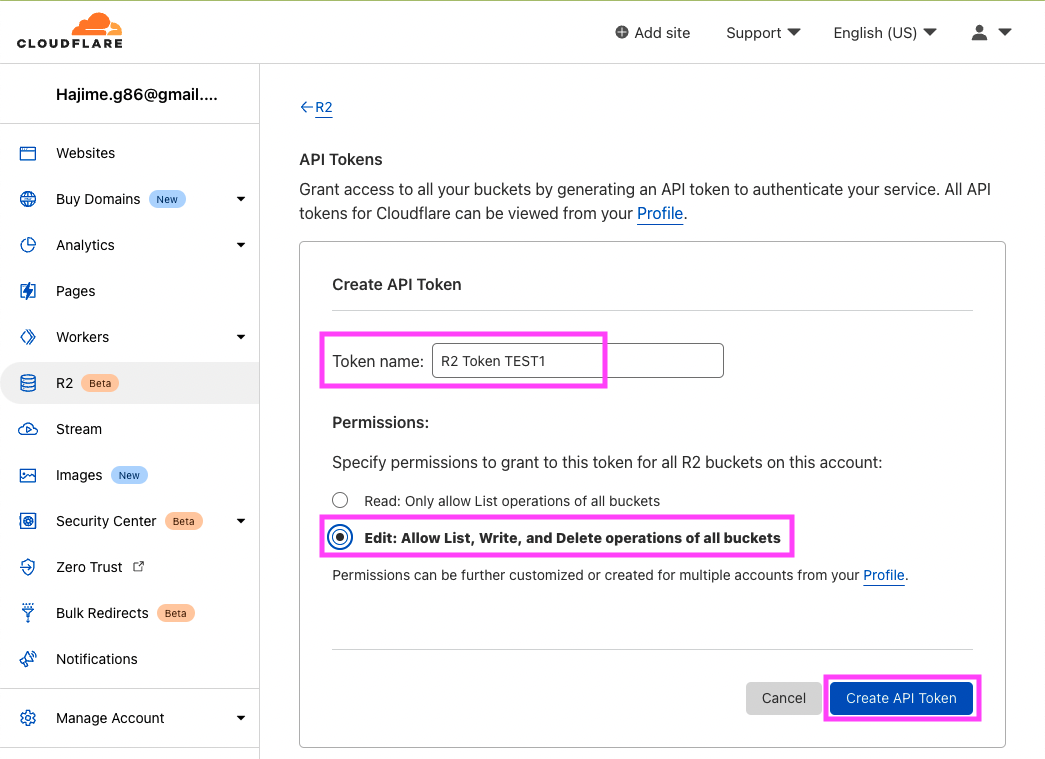1045x759 pixels.
Task: Click the Cancel button
Action: pos(783,698)
